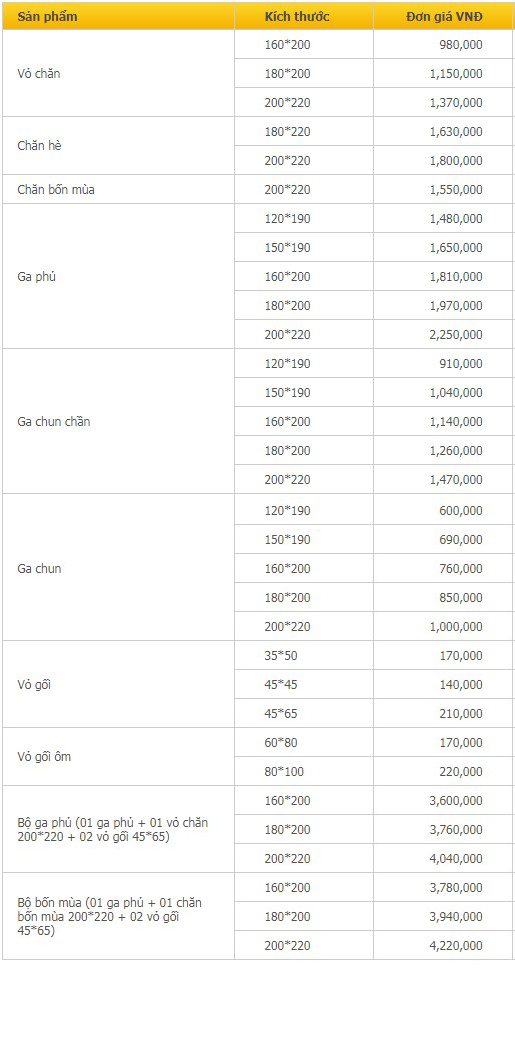The image size is (515, 1062).
Task: Click the Ga phủ product cell
Action: click(119, 276)
